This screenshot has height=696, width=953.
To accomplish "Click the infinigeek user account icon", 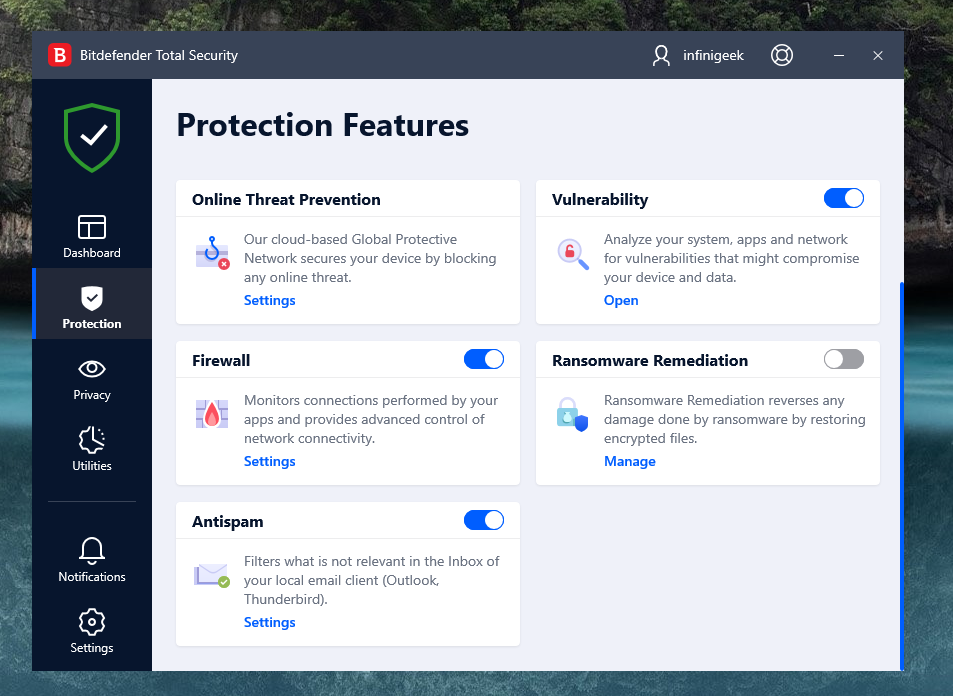I will (661, 55).
